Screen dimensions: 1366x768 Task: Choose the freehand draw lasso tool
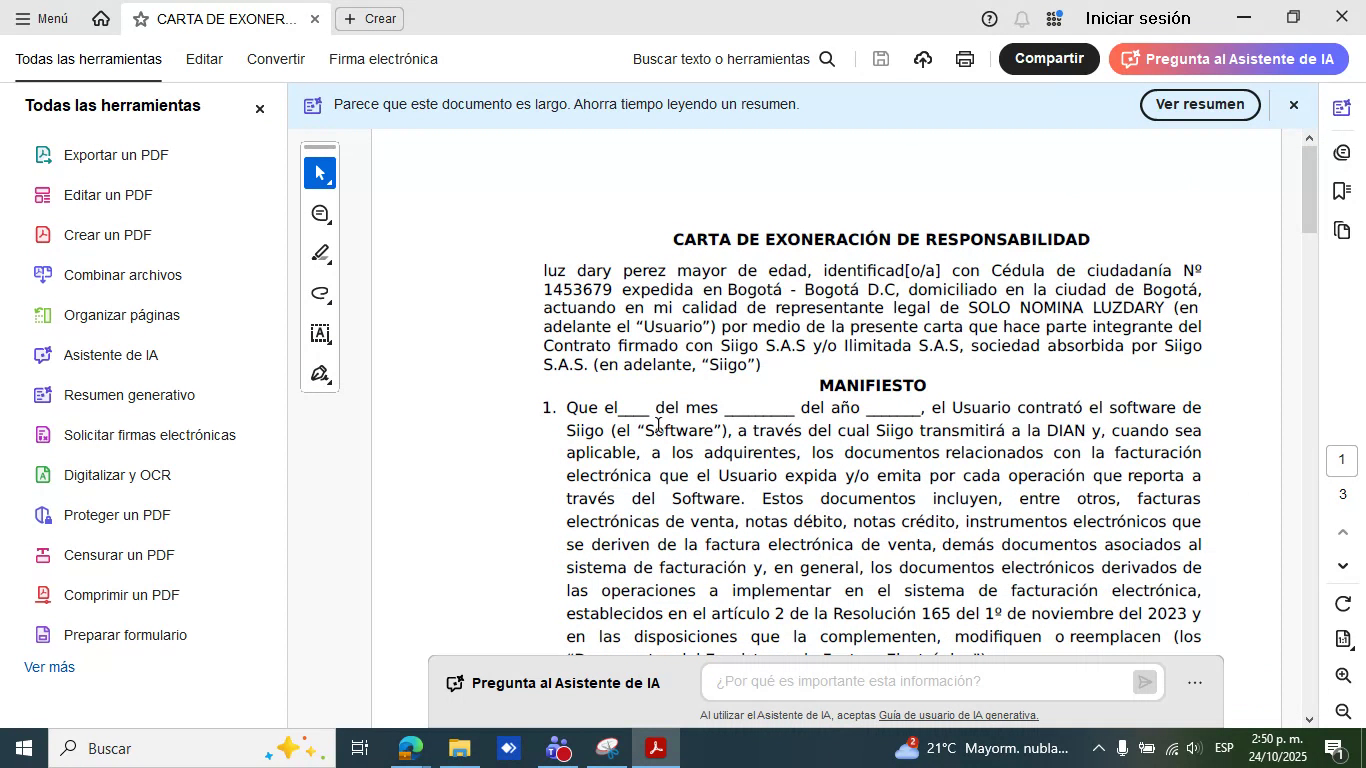tap(320, 293)
